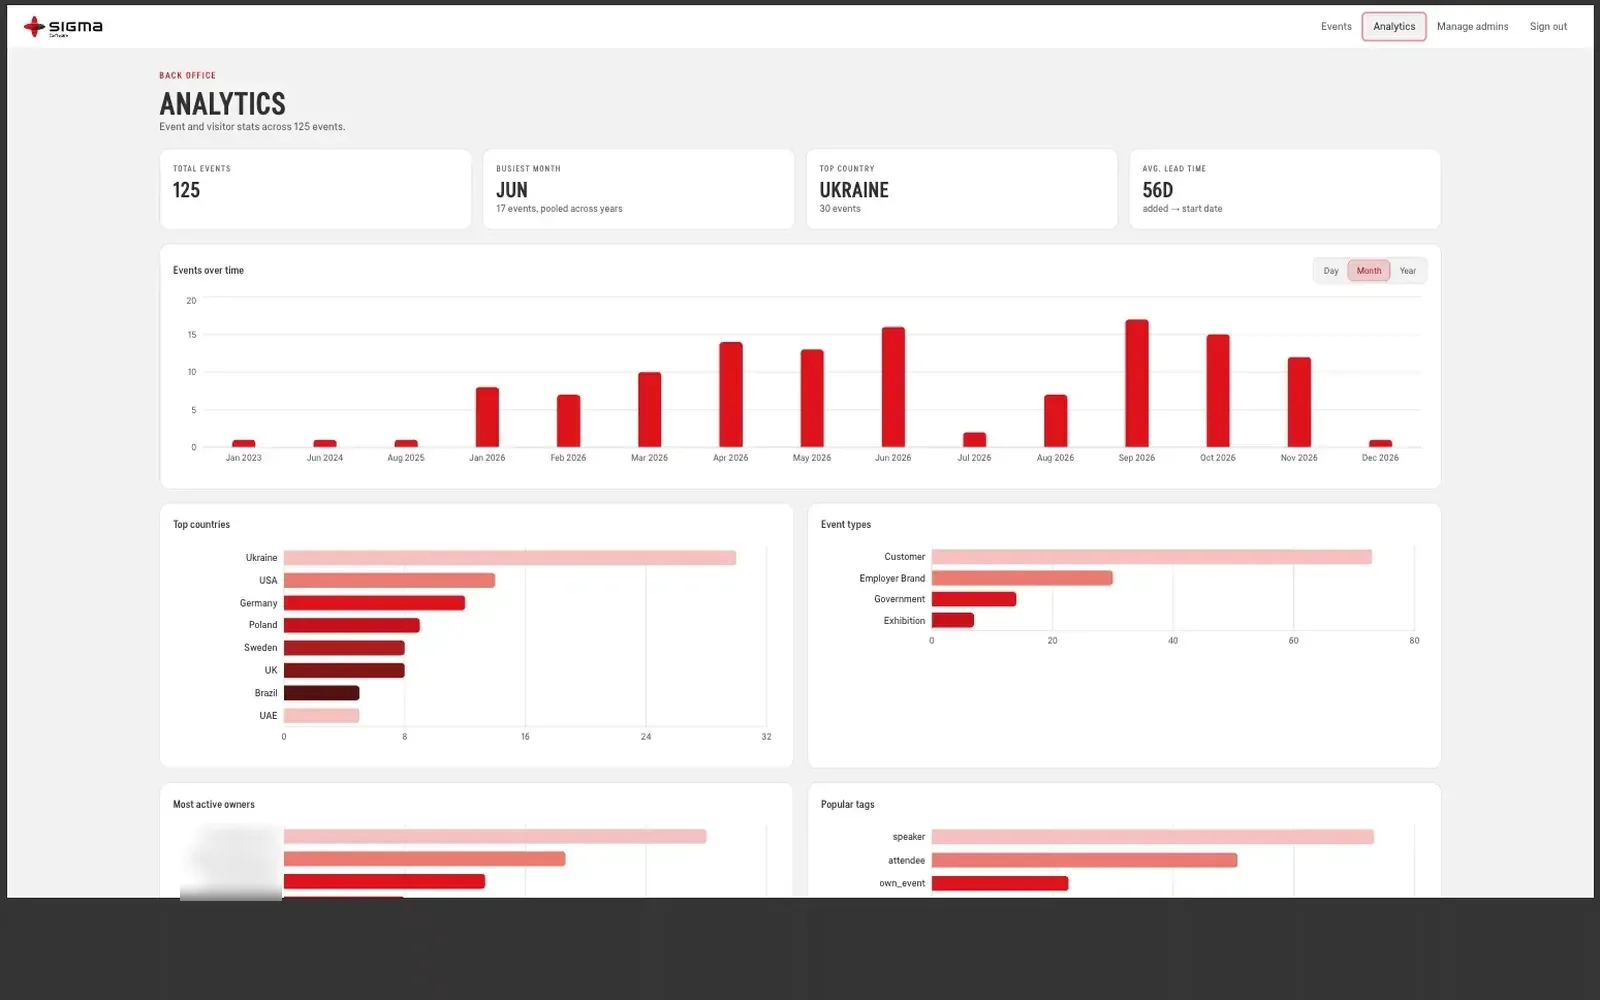Select the Apr 2026 events bar
The height and width of the screenshot is (1000, 1600).
(731, 394)
